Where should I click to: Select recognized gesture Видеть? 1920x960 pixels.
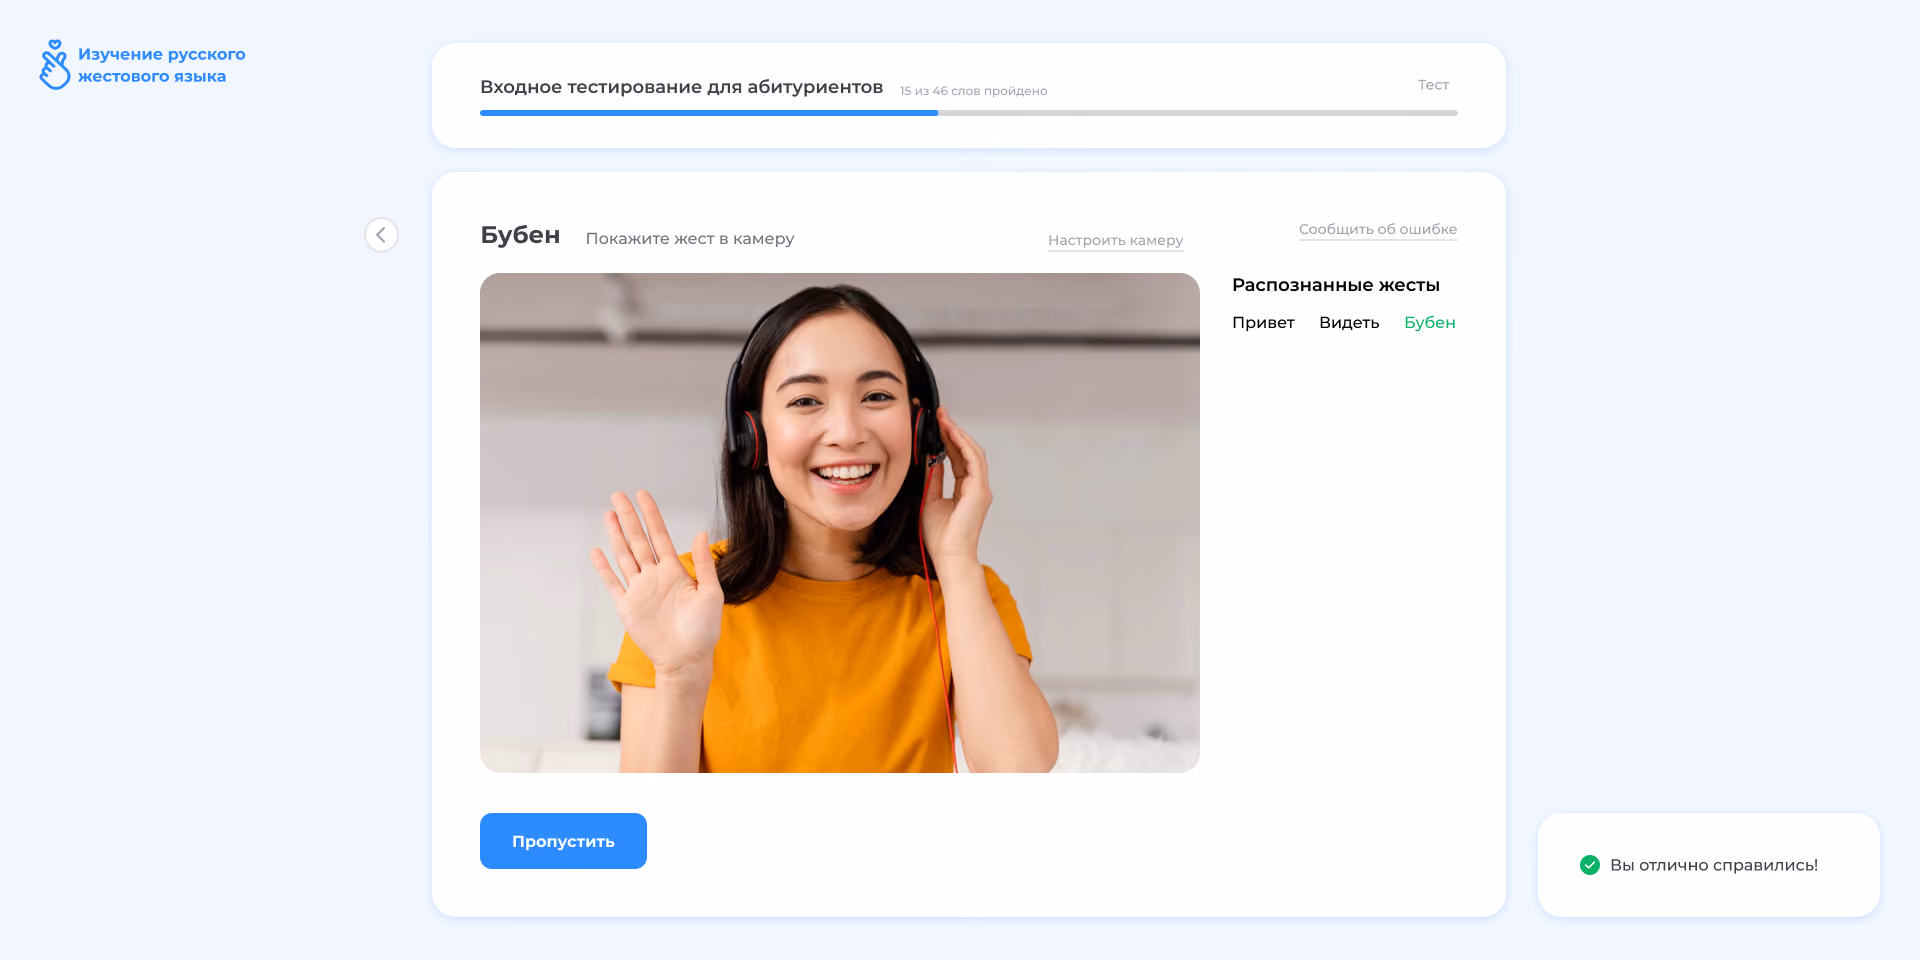1349,323
